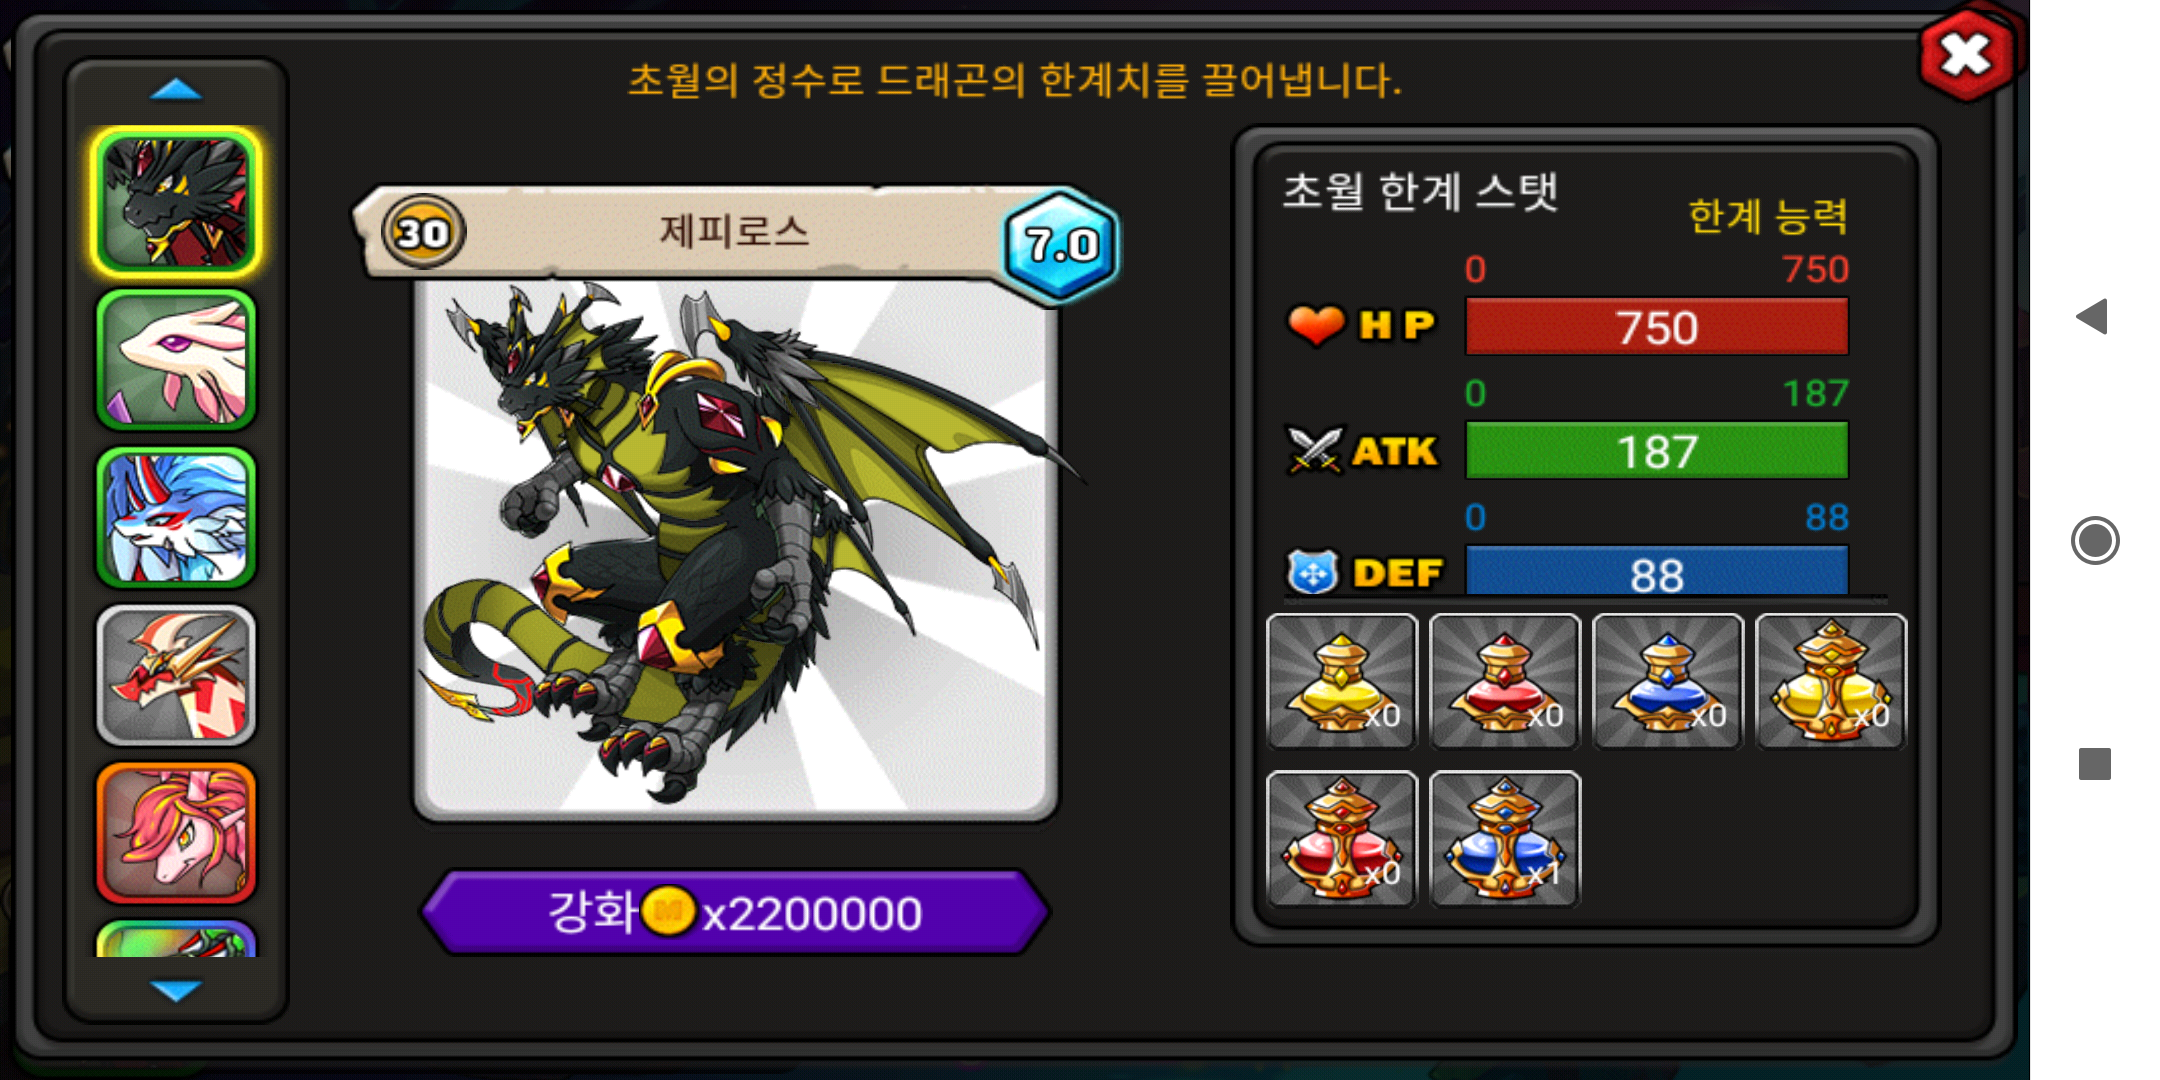This screenshot has width=2160, height=1080.
Task: Tap the purple 강화 x2200000 button
Action: click(735, 912)
